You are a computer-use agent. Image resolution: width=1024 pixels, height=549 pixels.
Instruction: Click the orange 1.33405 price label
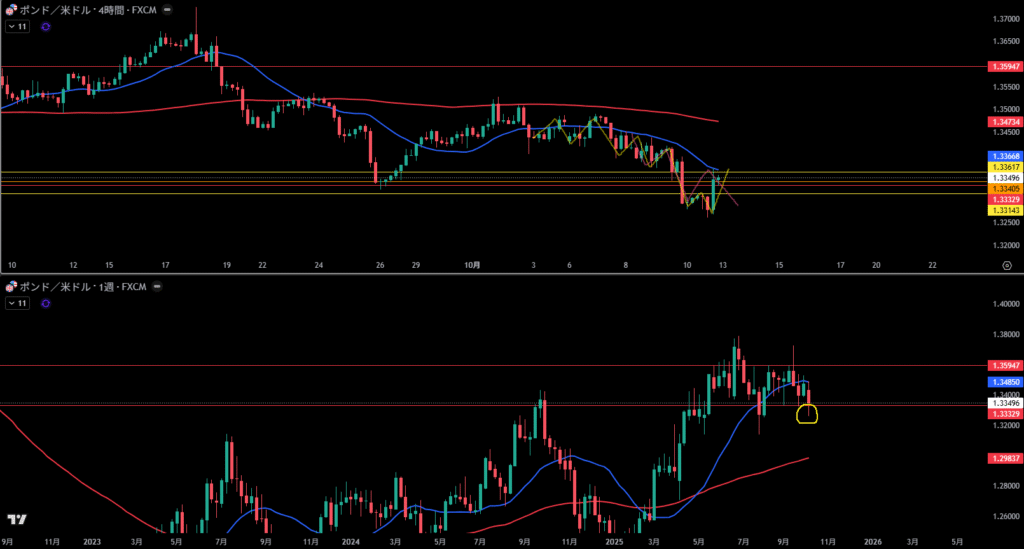(x=1003, y=188)
